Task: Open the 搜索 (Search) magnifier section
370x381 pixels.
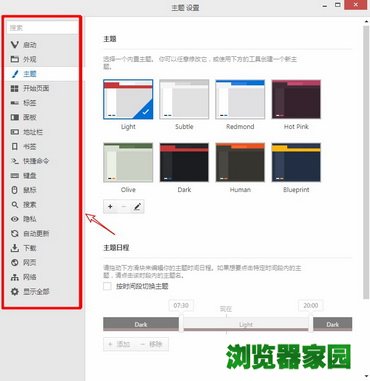Action: [x=42, y=204]
